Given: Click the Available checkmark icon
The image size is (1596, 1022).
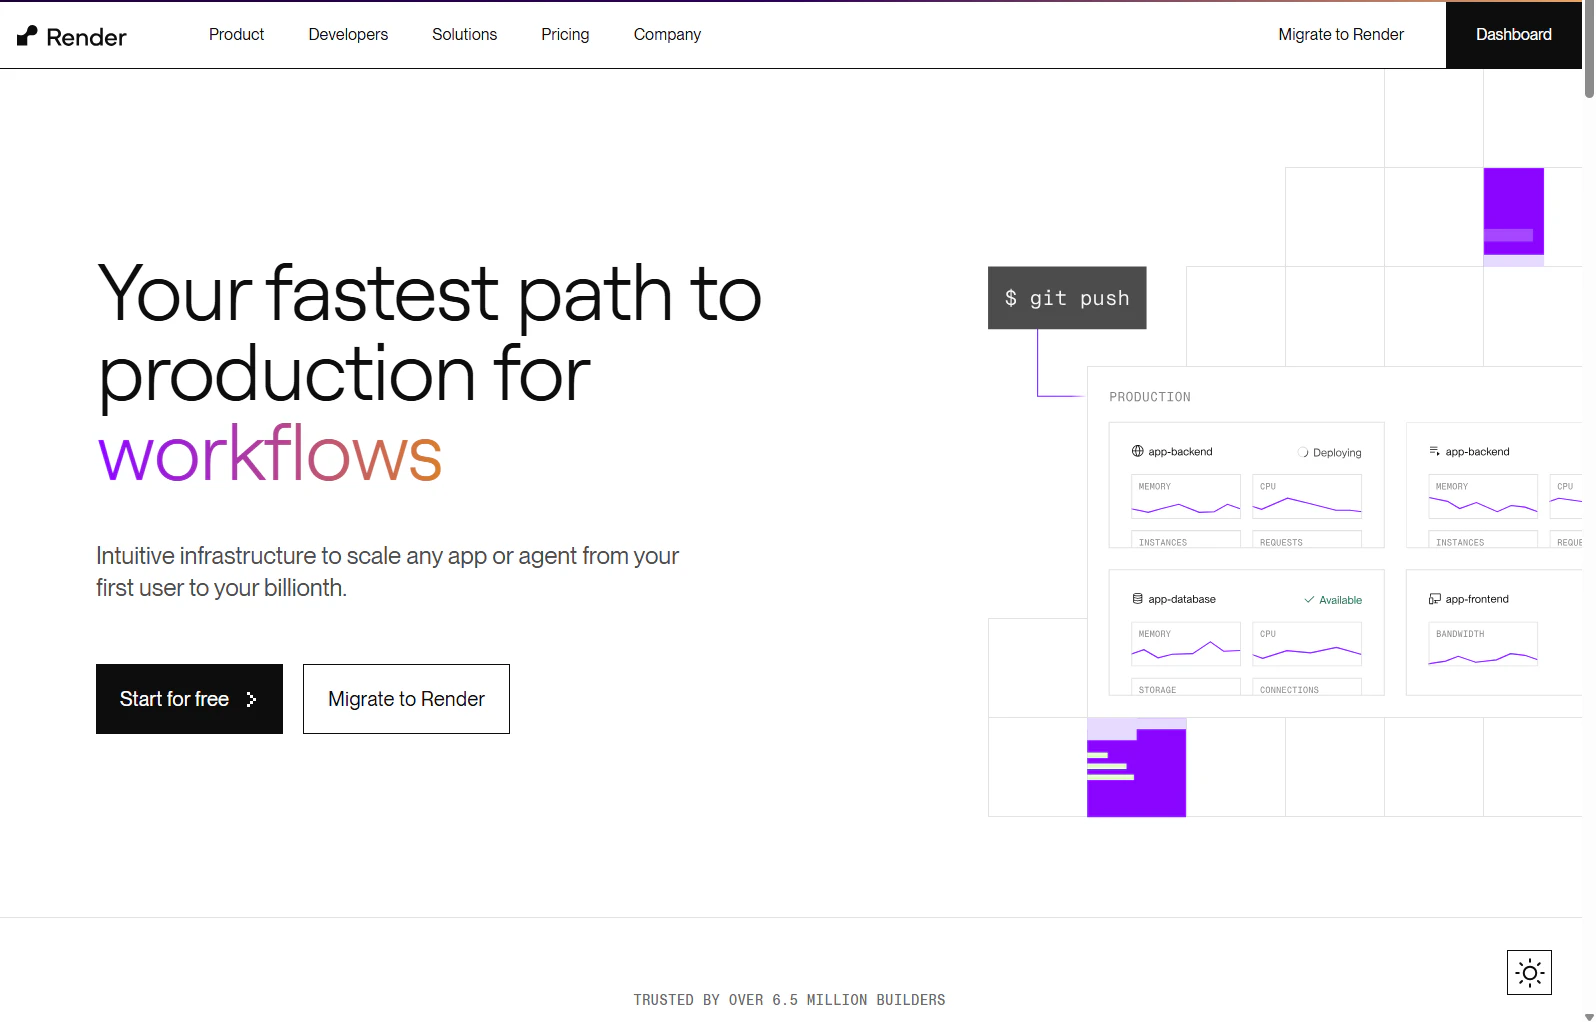Looking at the screenshot, I should 1309,600.
